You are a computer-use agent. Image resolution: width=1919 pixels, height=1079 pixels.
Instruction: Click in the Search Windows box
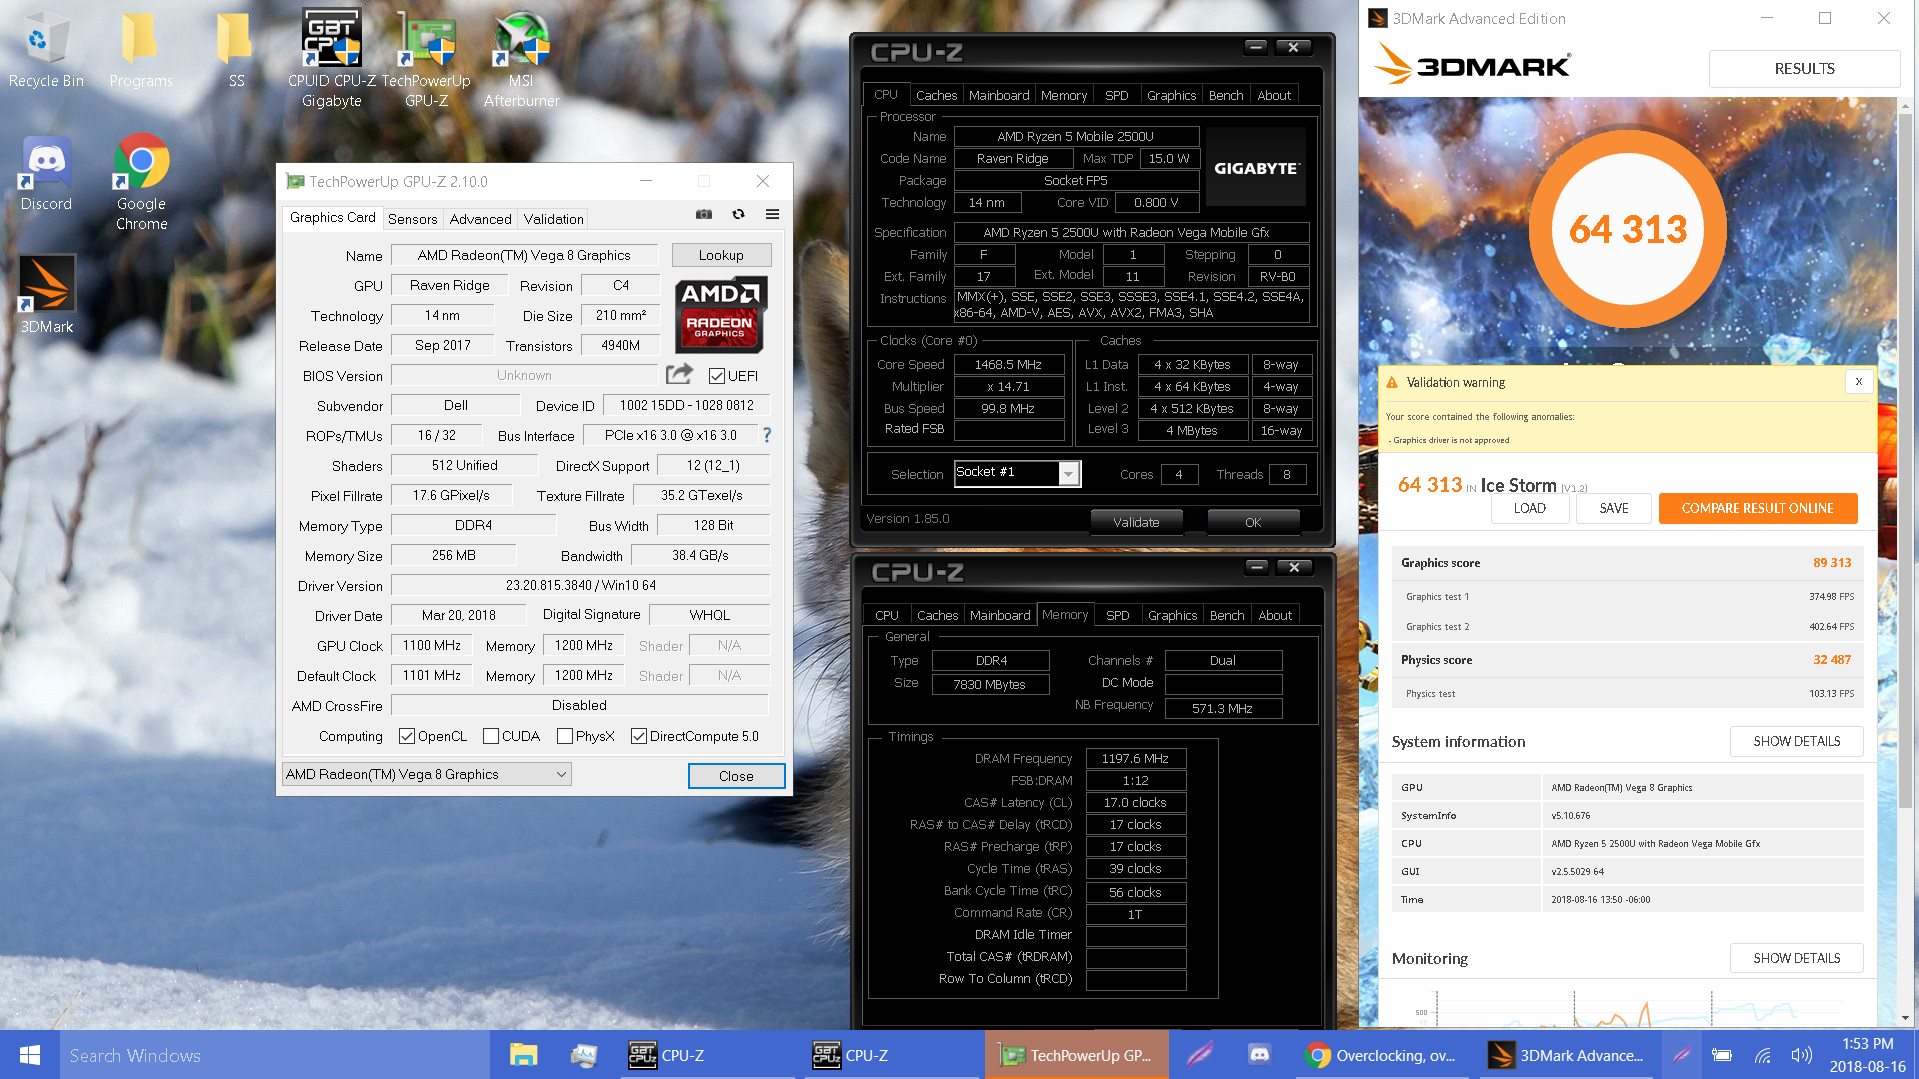274,1055
